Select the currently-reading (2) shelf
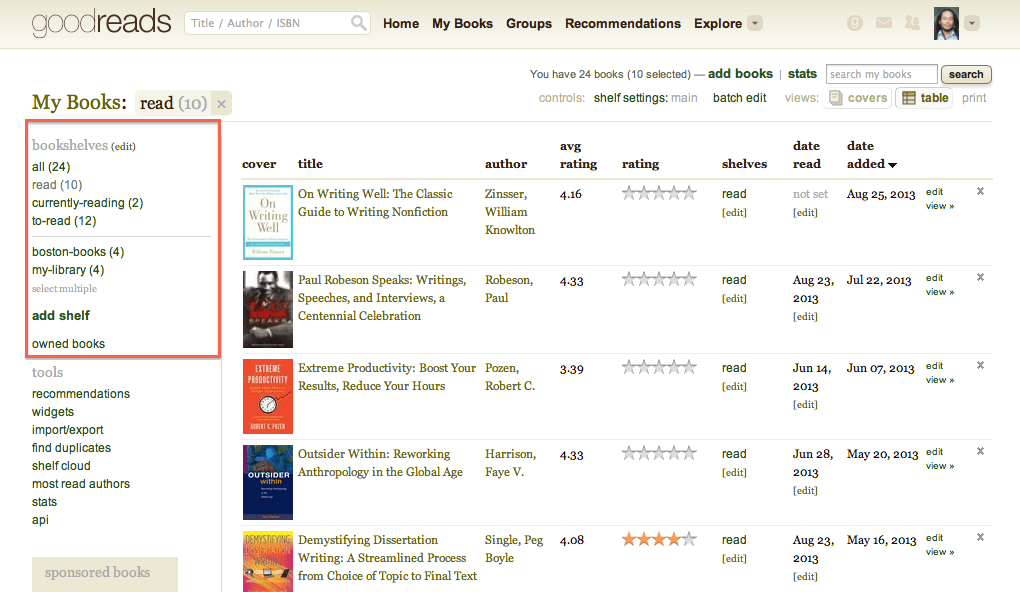1020x592 pixels. click(87, 202)
